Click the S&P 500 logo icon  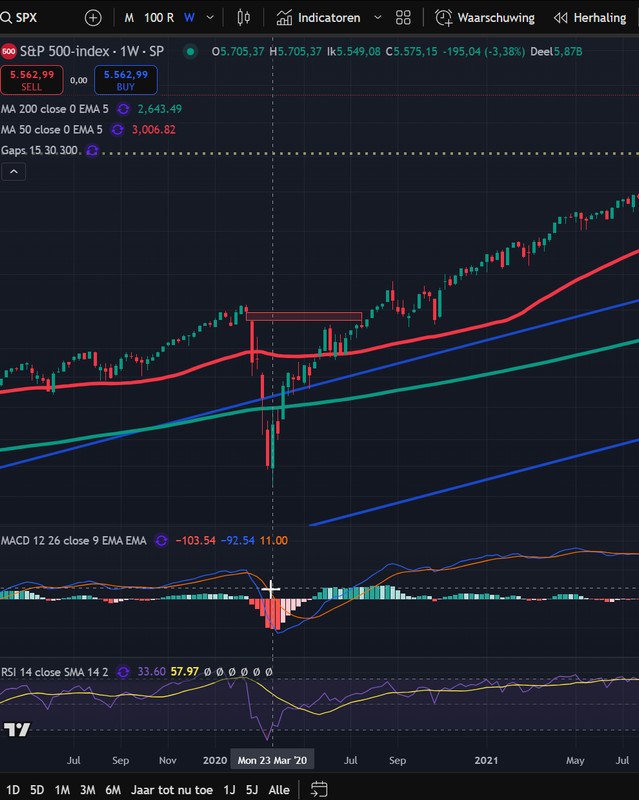(x=9, y=51)
